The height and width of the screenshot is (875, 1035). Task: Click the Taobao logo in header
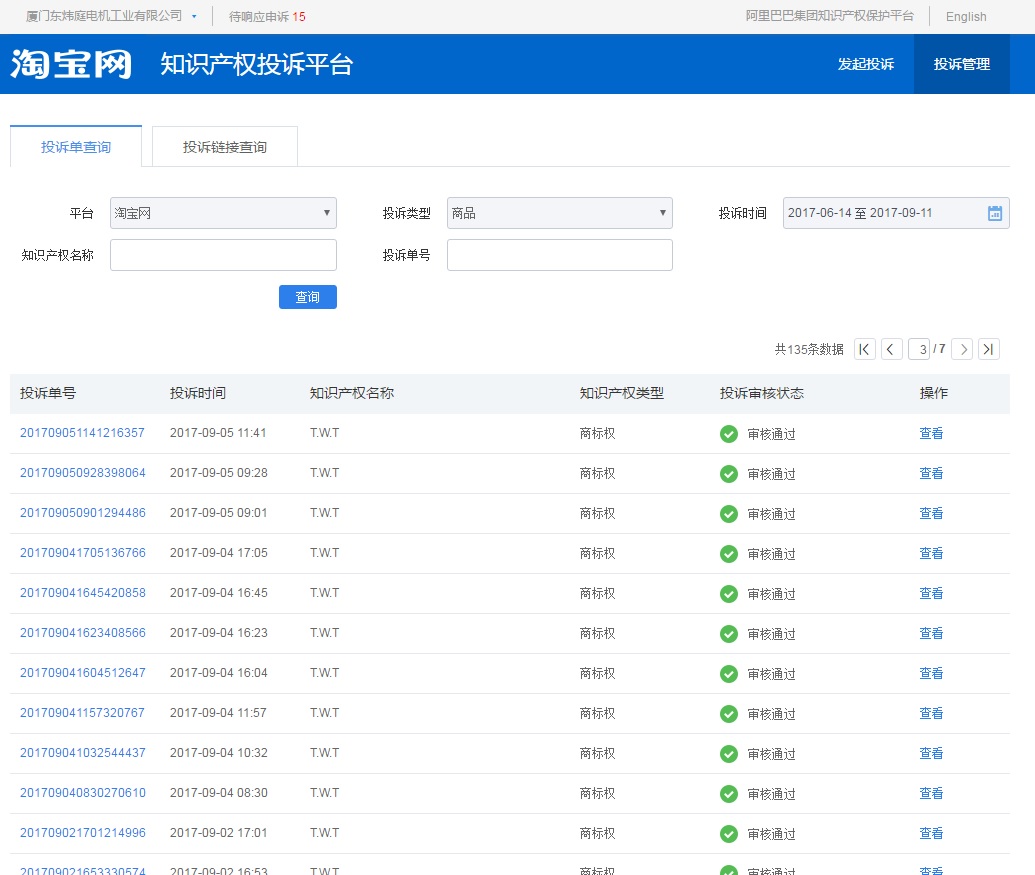71,64
